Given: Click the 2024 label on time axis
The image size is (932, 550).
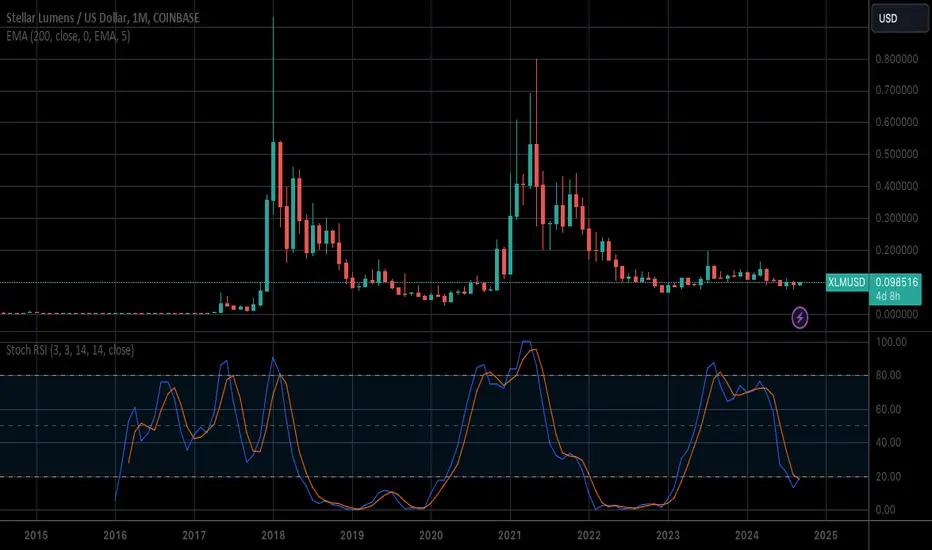Looking at the screenshot, I should click(747, 535).
